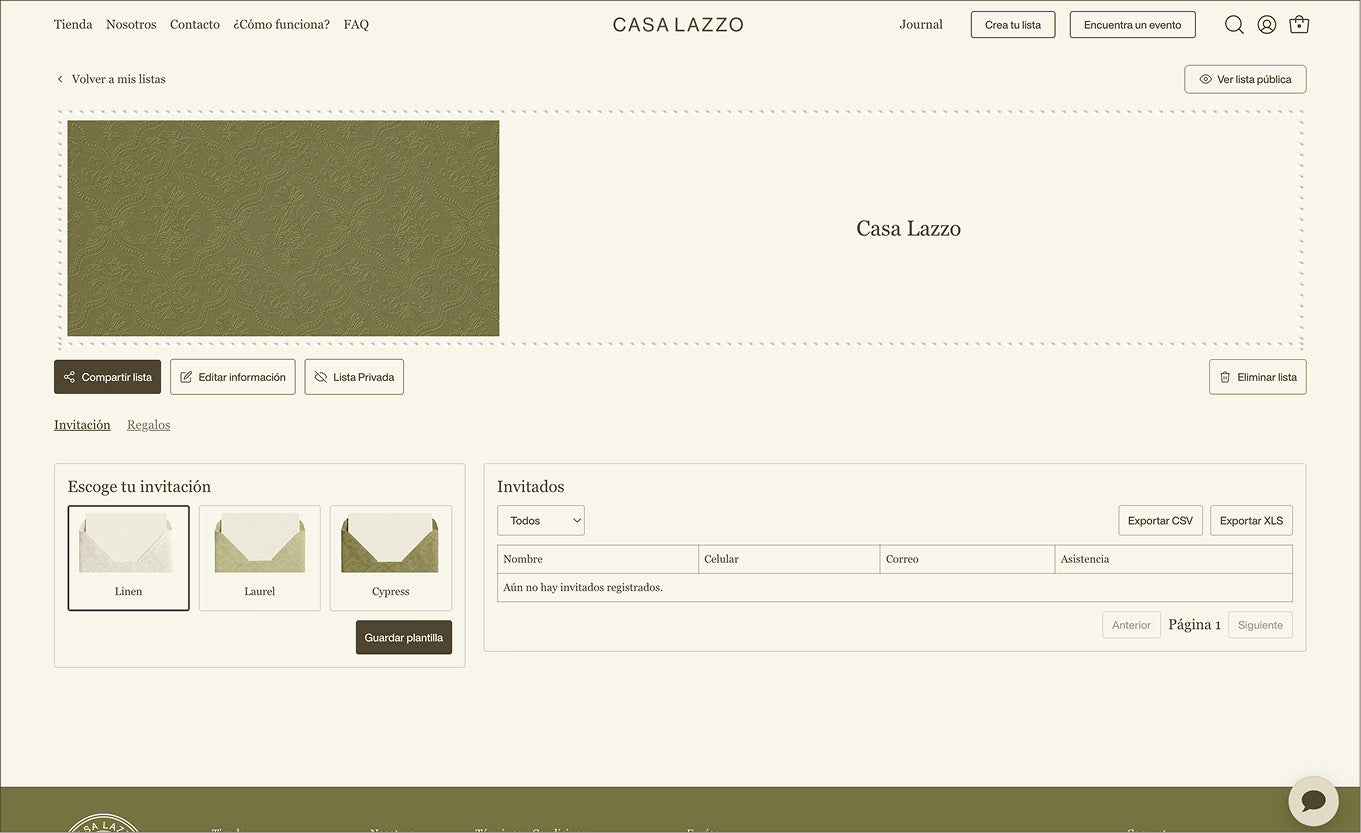Click the Siguiente pagination button
Screen dimensions: 1361x833
pyautogui.click(x=1260, y=625)
